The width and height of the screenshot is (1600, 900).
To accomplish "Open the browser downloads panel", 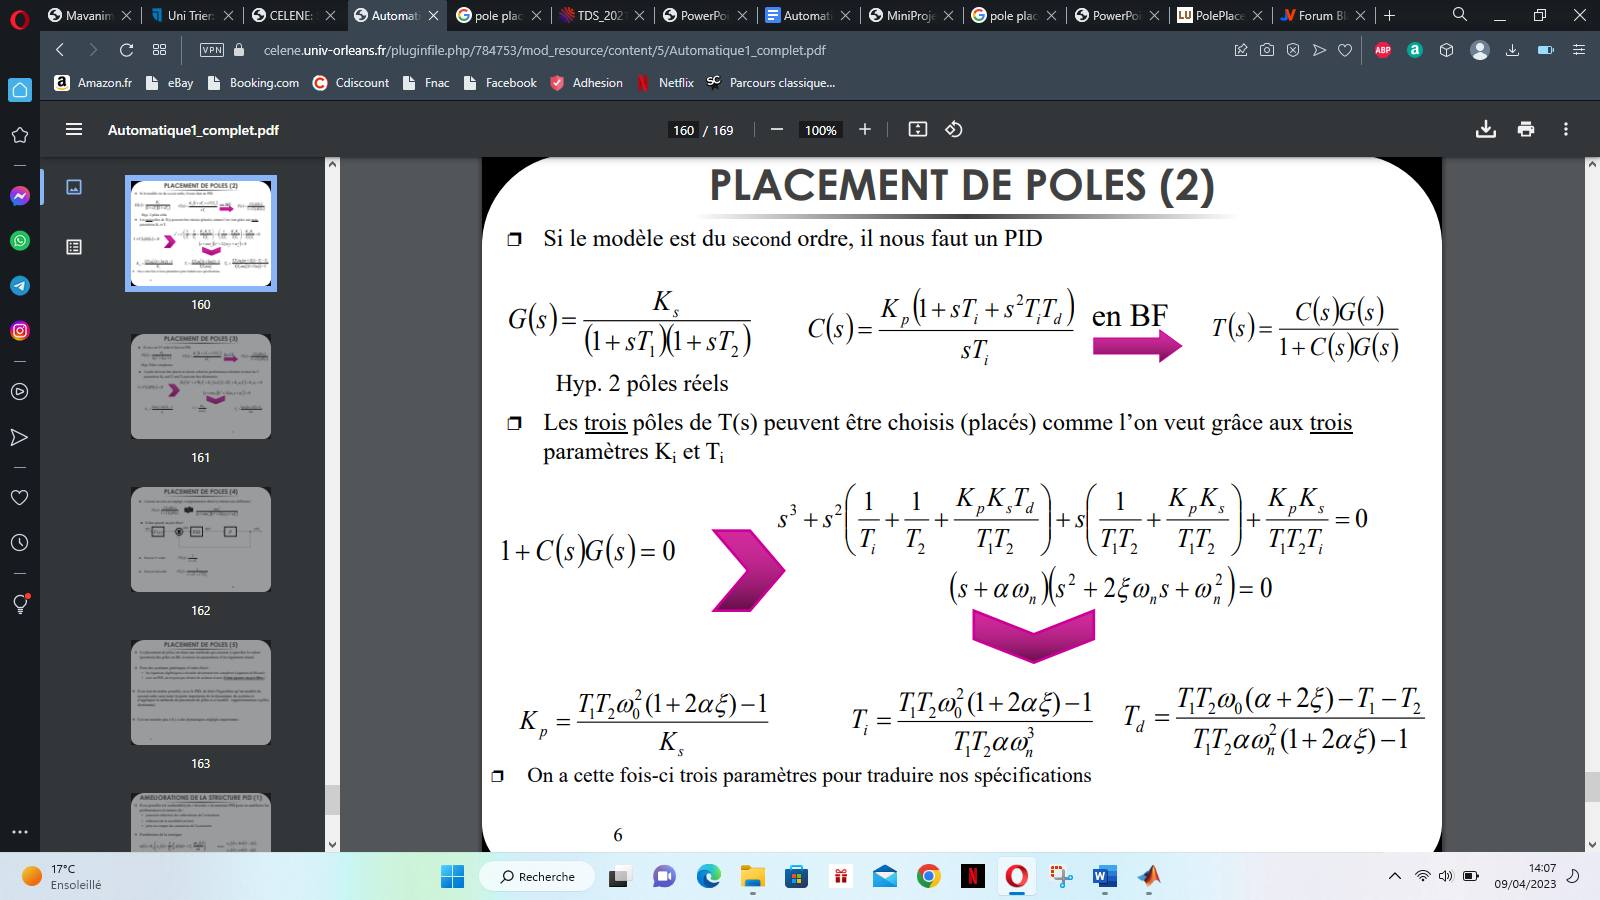I will pyautogui.click(x=1512, y=50).
